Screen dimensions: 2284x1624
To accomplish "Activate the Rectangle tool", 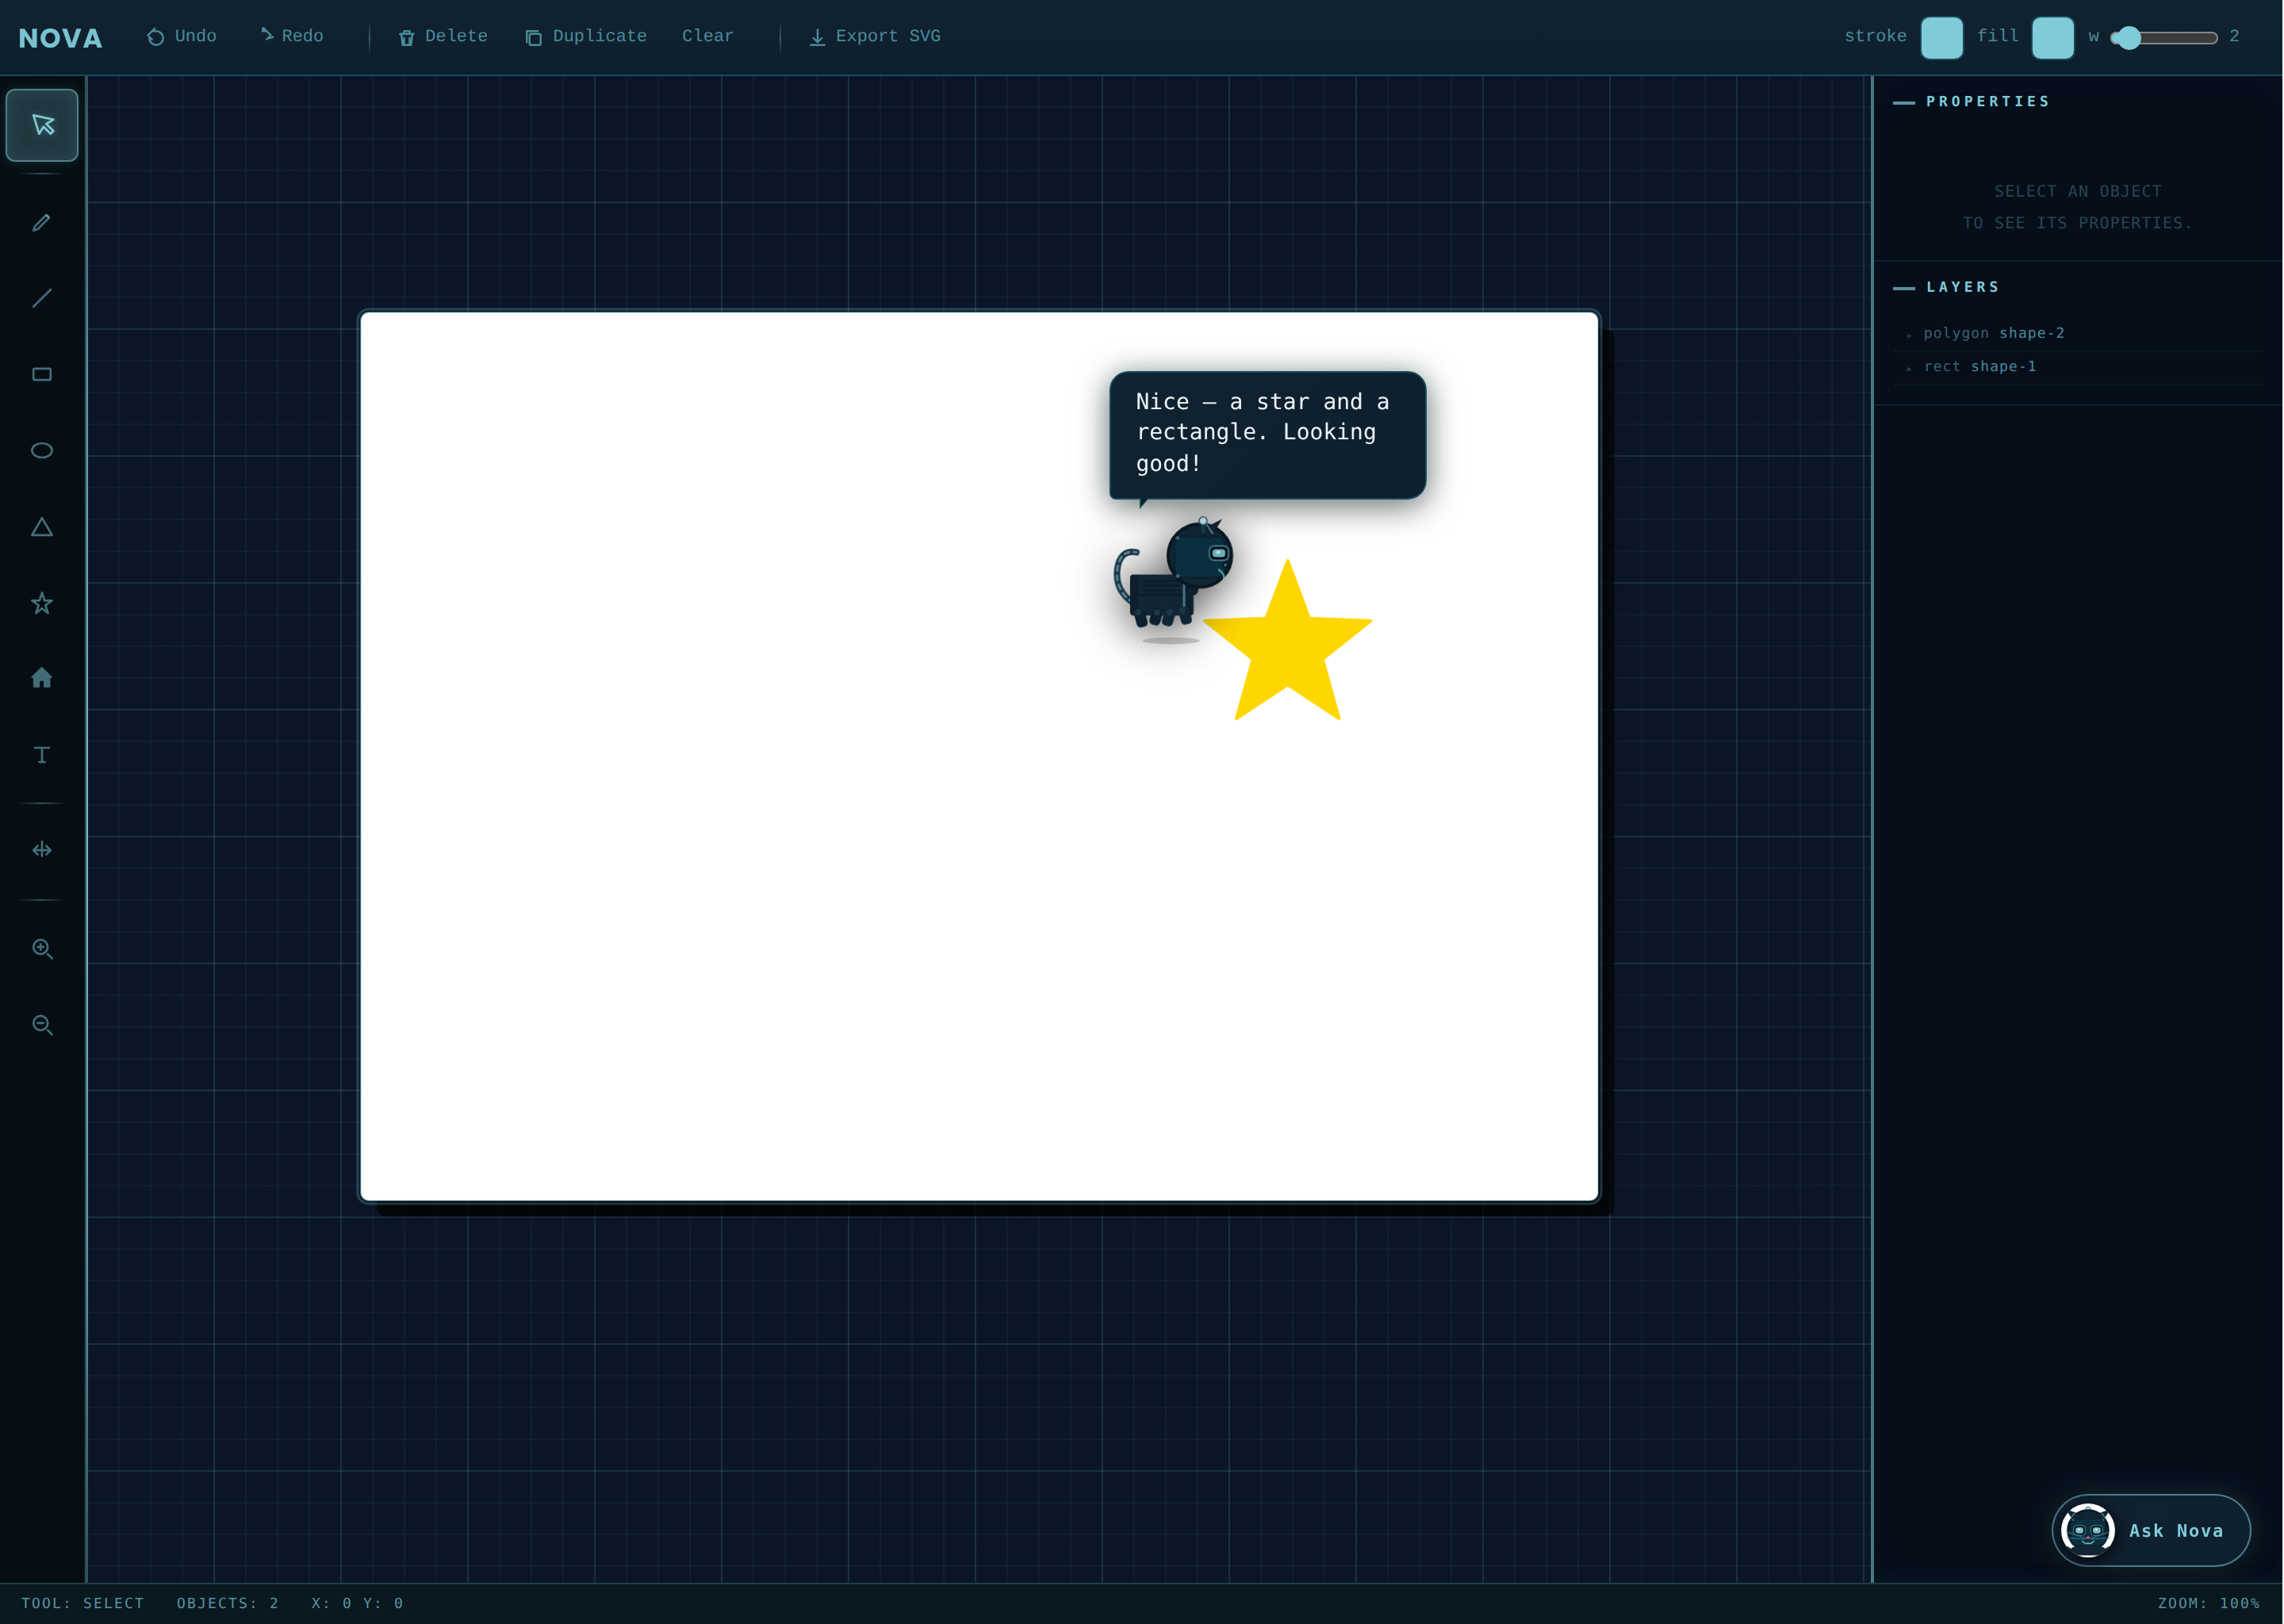I will point(42,374).
